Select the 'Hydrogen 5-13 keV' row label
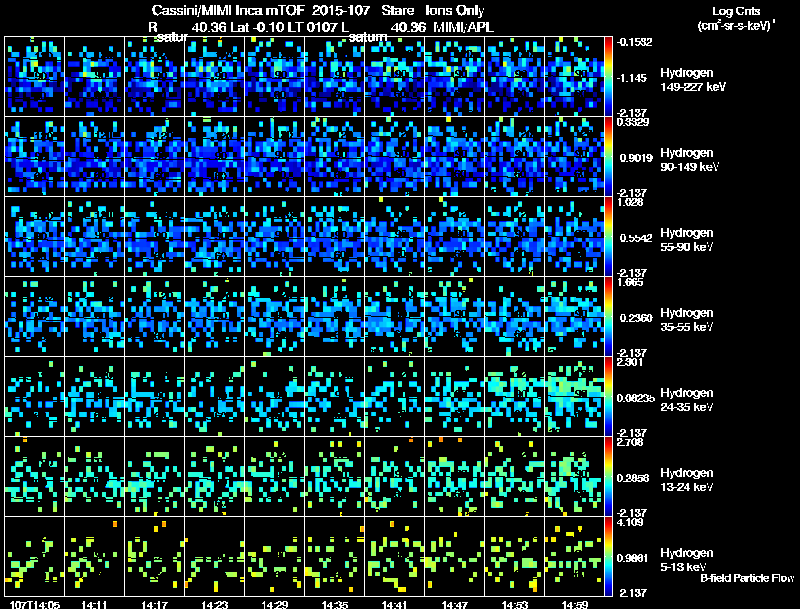This screenshot has height=609, width=800. pos(687,560)
